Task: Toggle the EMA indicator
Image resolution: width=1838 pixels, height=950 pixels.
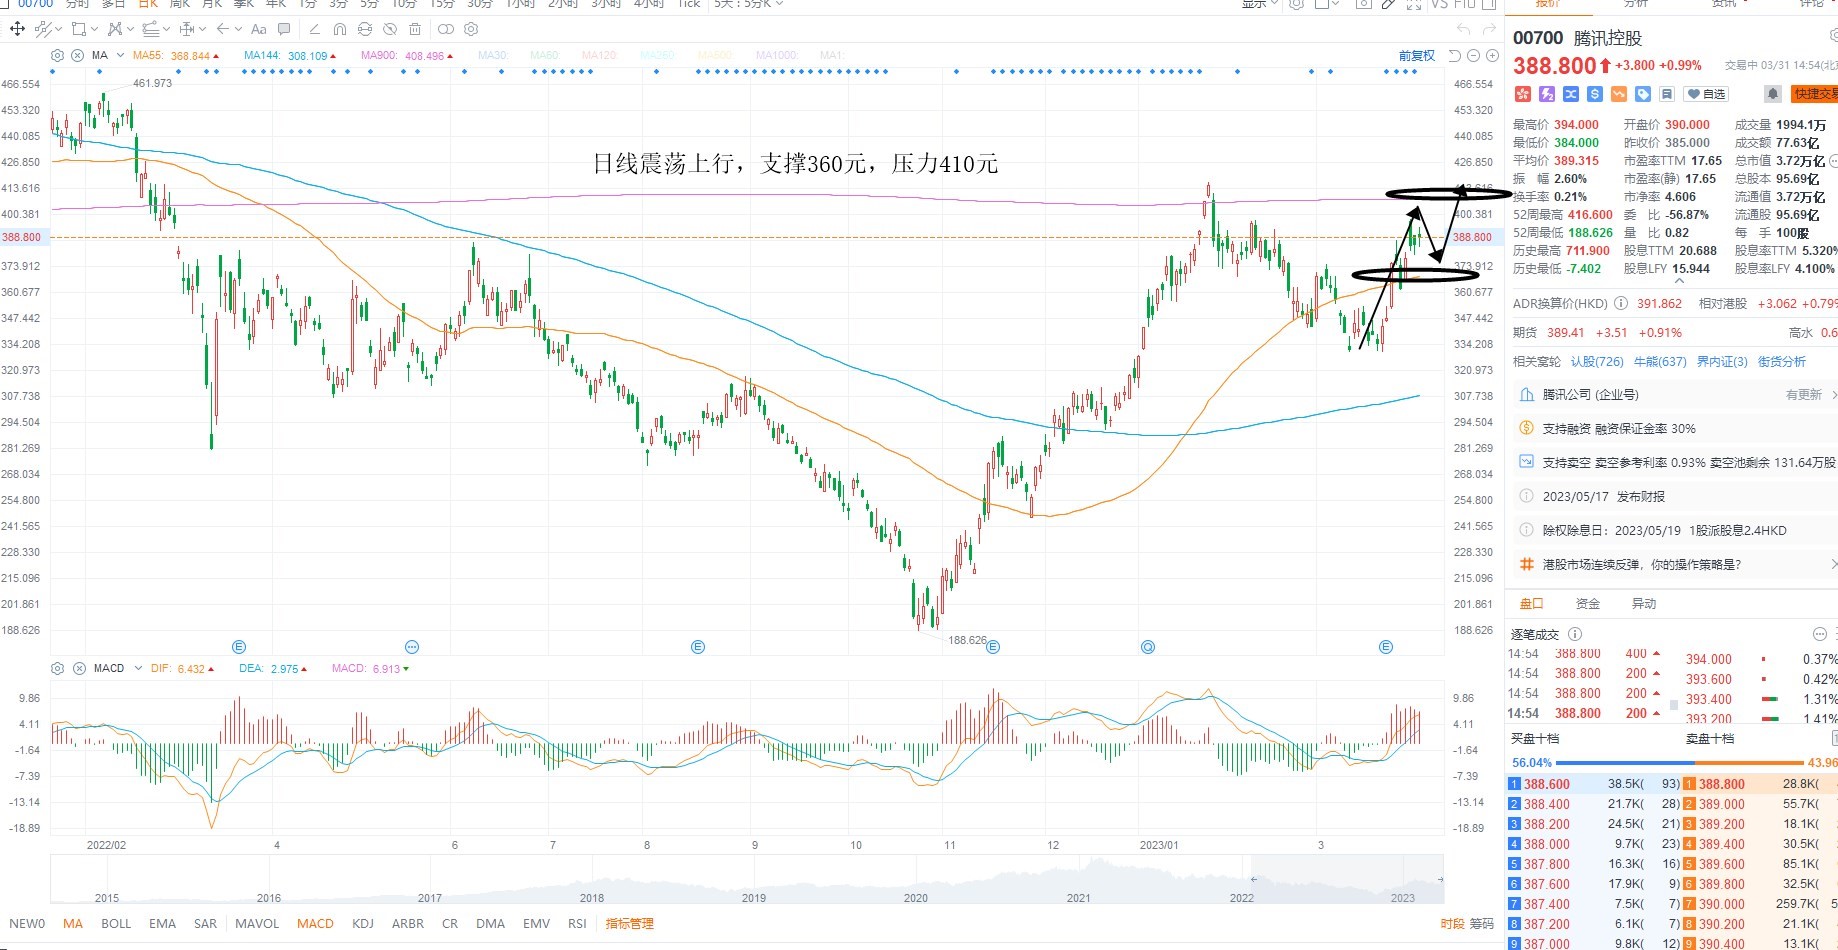Action: coord(162,923)
